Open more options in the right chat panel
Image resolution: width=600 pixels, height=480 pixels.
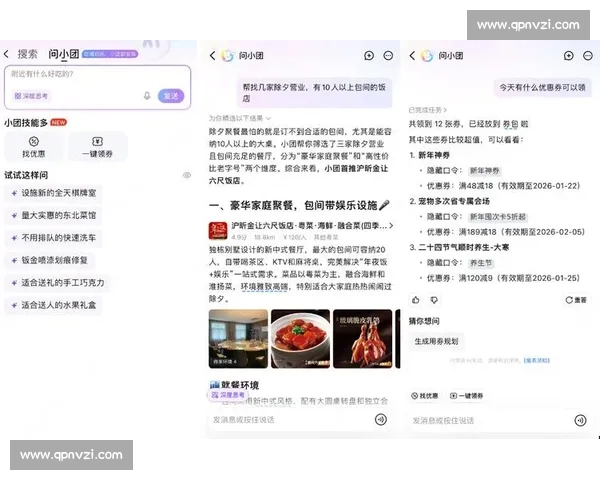[x=588, y=56]
